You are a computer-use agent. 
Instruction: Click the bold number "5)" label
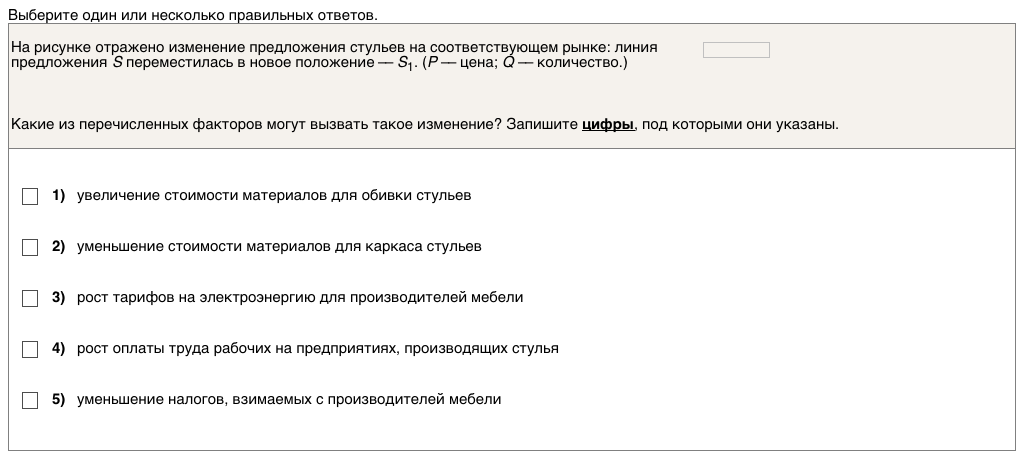58,400
